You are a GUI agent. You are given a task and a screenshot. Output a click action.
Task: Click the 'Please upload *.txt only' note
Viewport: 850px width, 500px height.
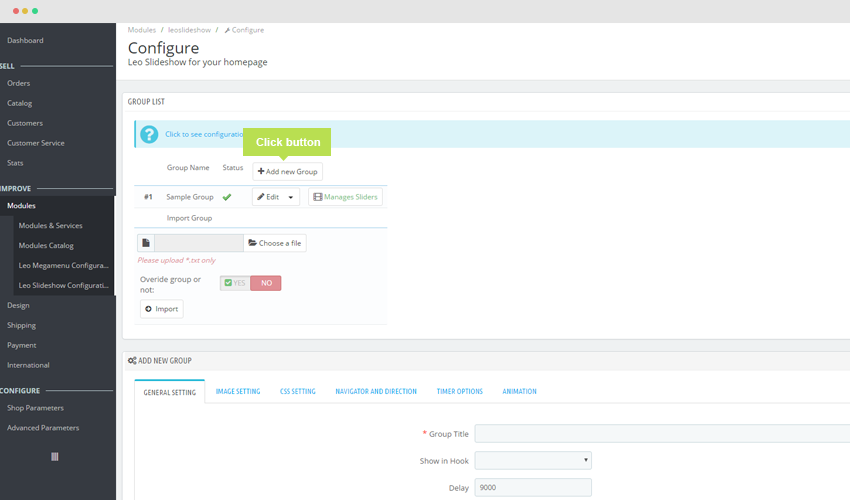point(177,260)
